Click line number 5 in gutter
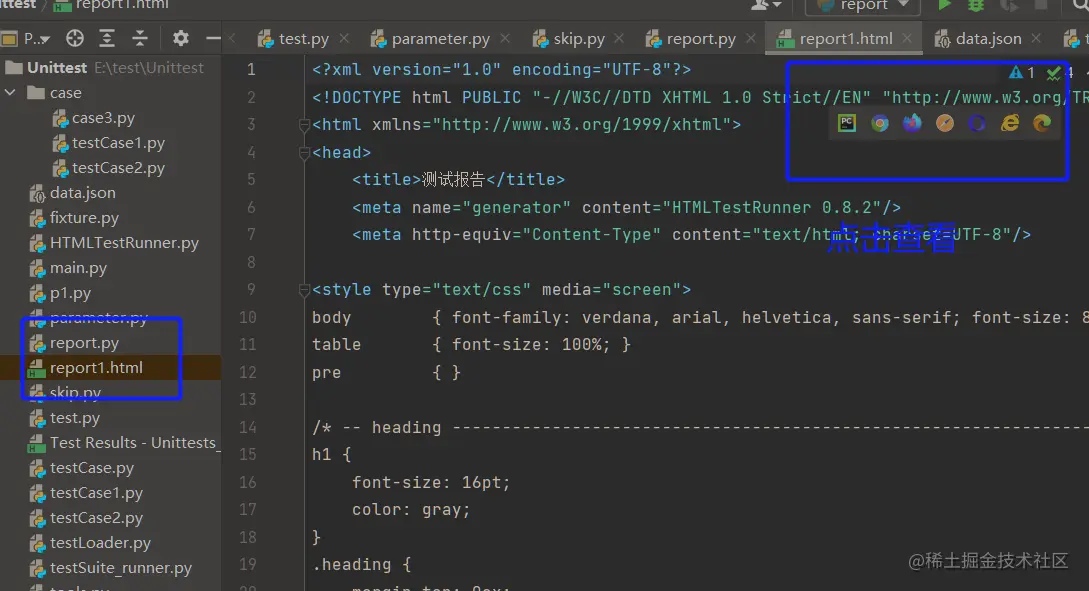 (x=251, y=180)
